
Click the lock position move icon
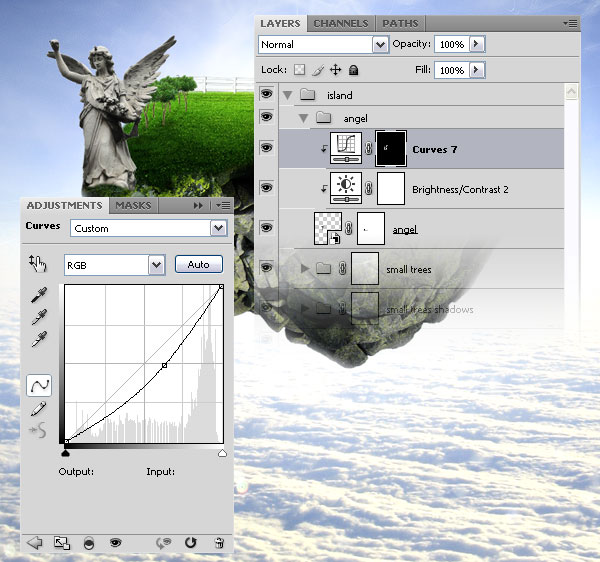click(x=336, y=70)
